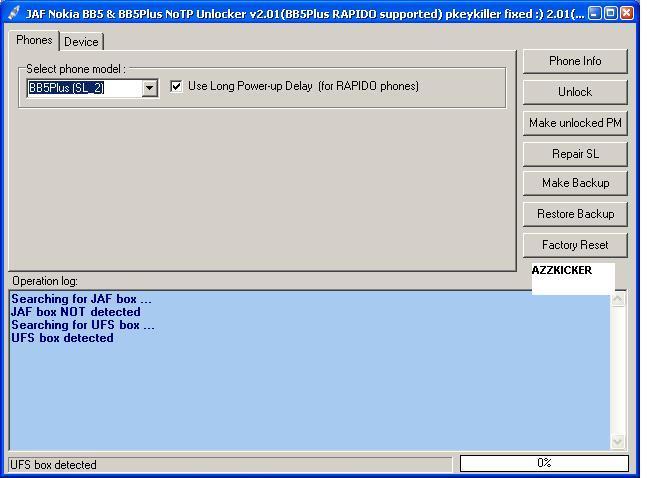Click the Repair SL button
Image resolution: width=651 pixels, height=478 pixels.
point(575,154)
